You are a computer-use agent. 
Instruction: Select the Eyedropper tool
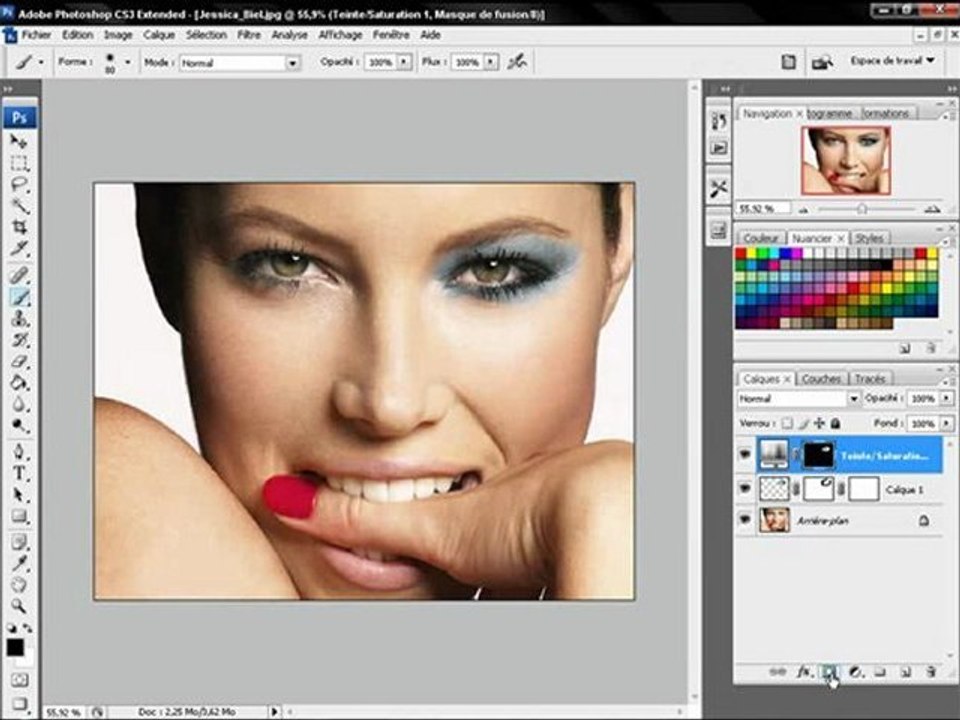19,563
